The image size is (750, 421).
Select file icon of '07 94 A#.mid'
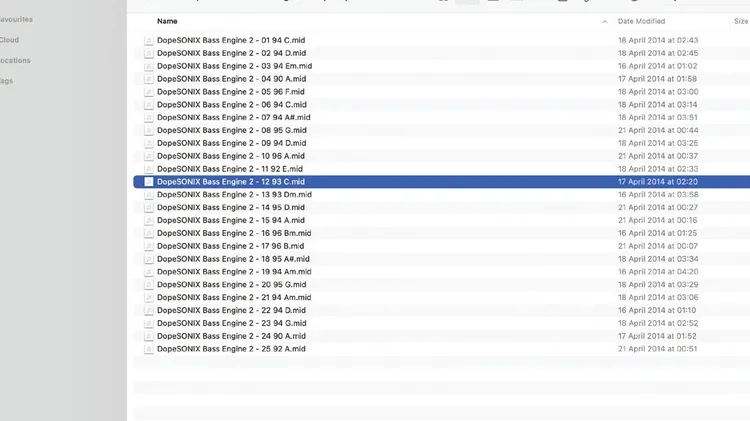click(149, 118)
